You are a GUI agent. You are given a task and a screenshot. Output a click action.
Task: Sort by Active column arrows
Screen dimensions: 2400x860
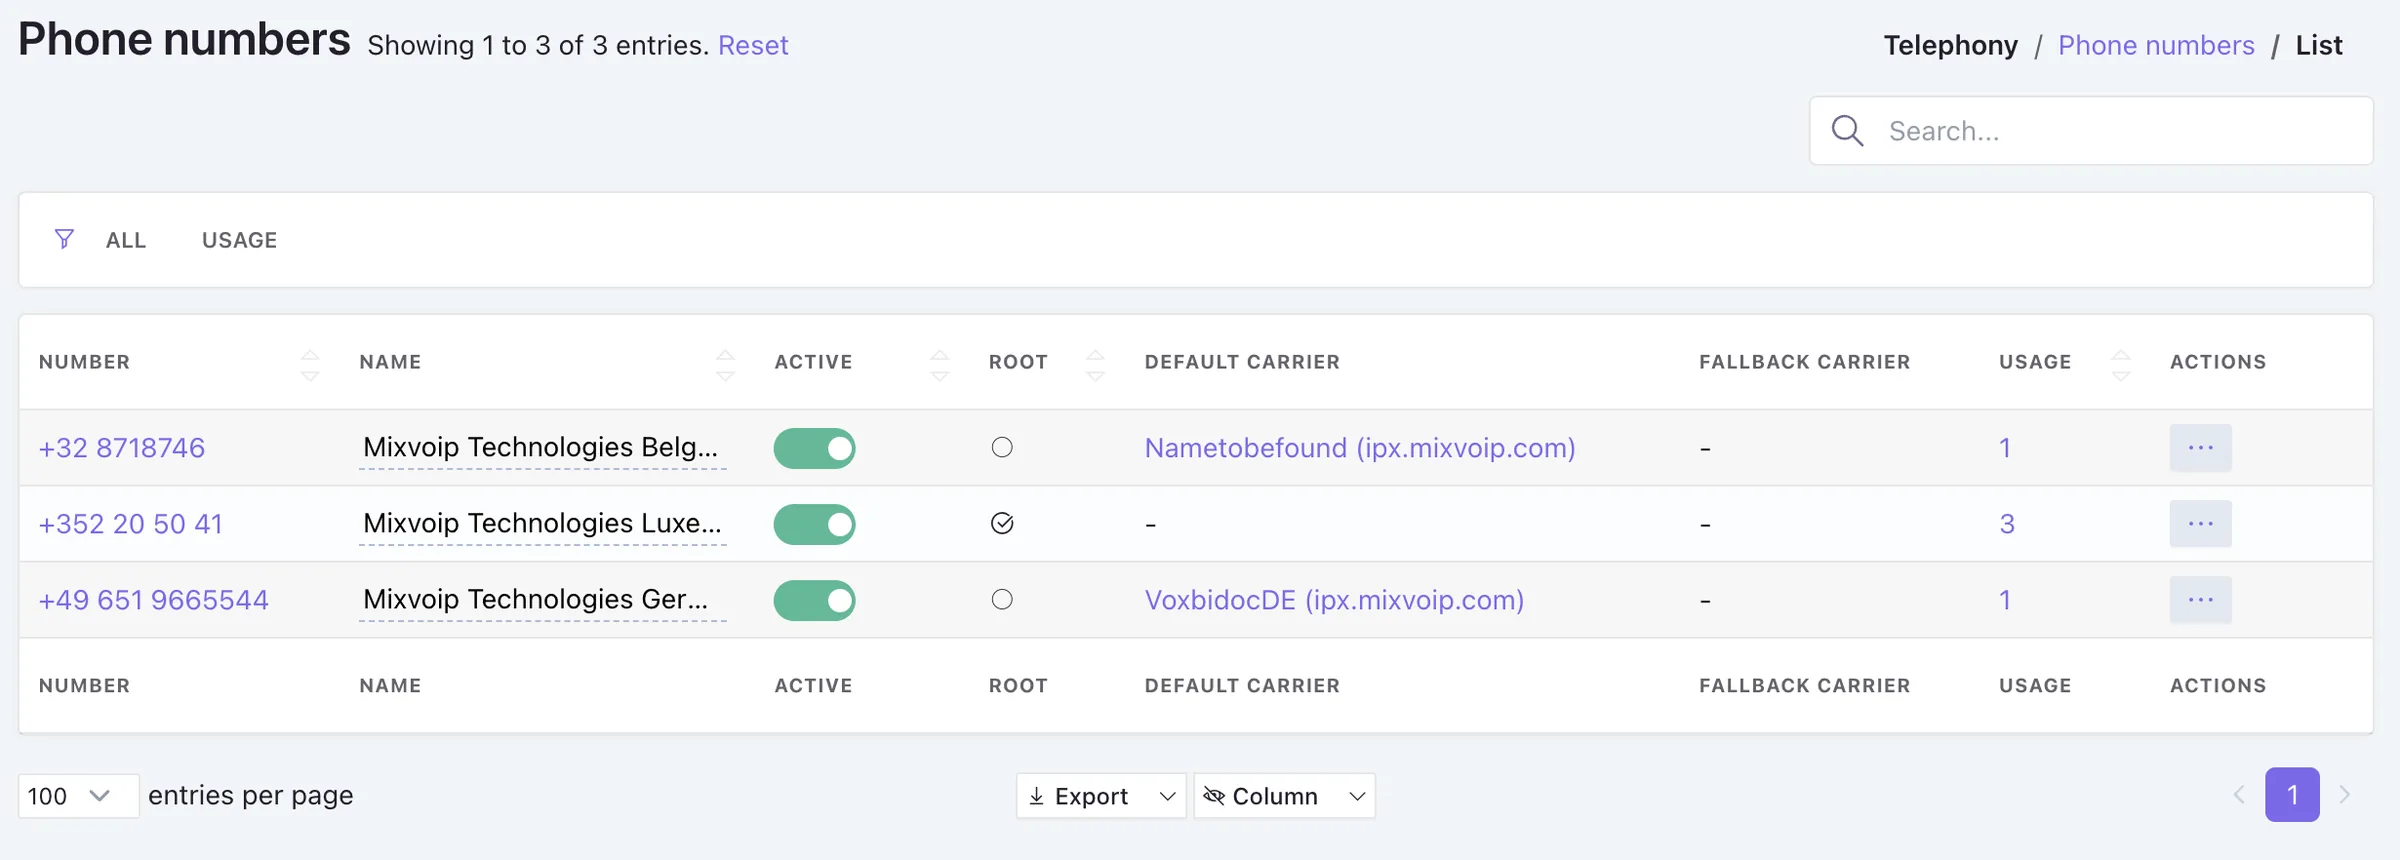tap(939, 364)
